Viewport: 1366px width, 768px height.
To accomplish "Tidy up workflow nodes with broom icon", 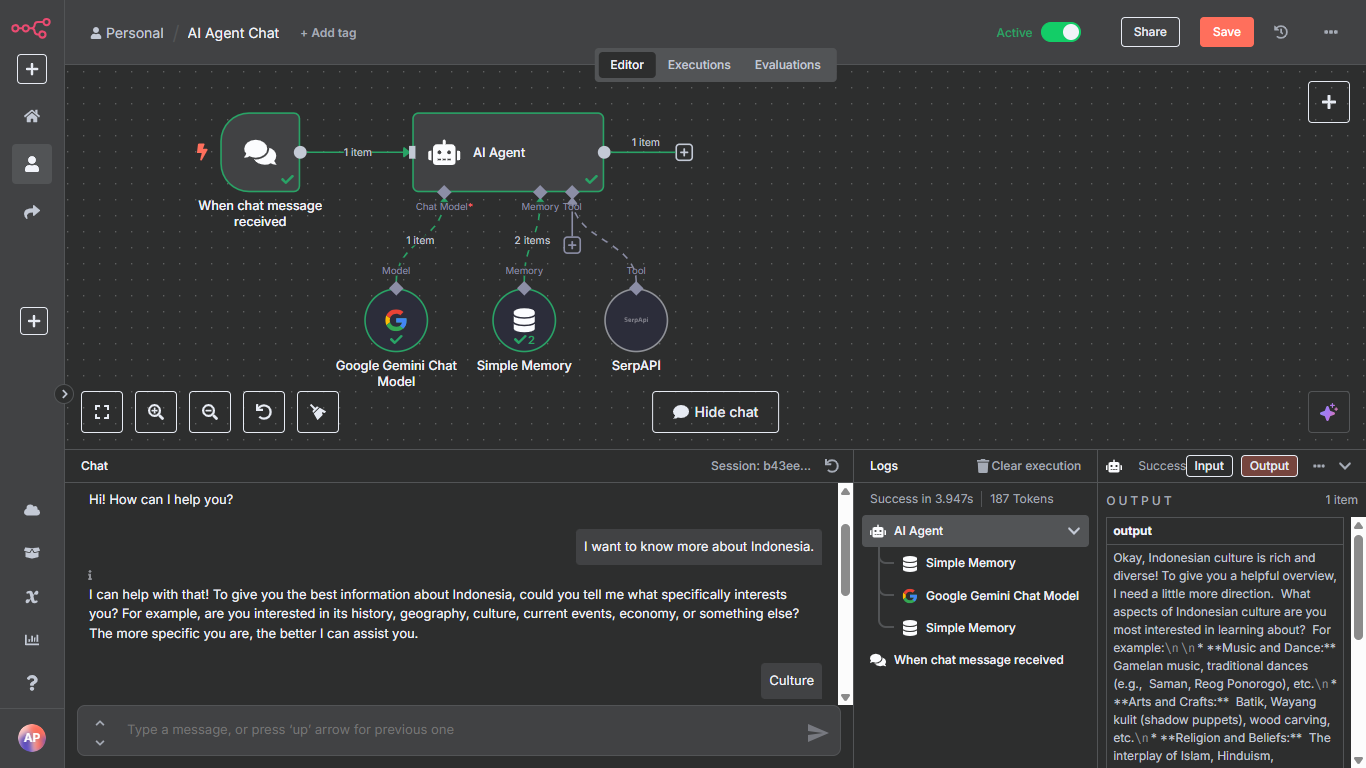I will click(x=318, y=411).
